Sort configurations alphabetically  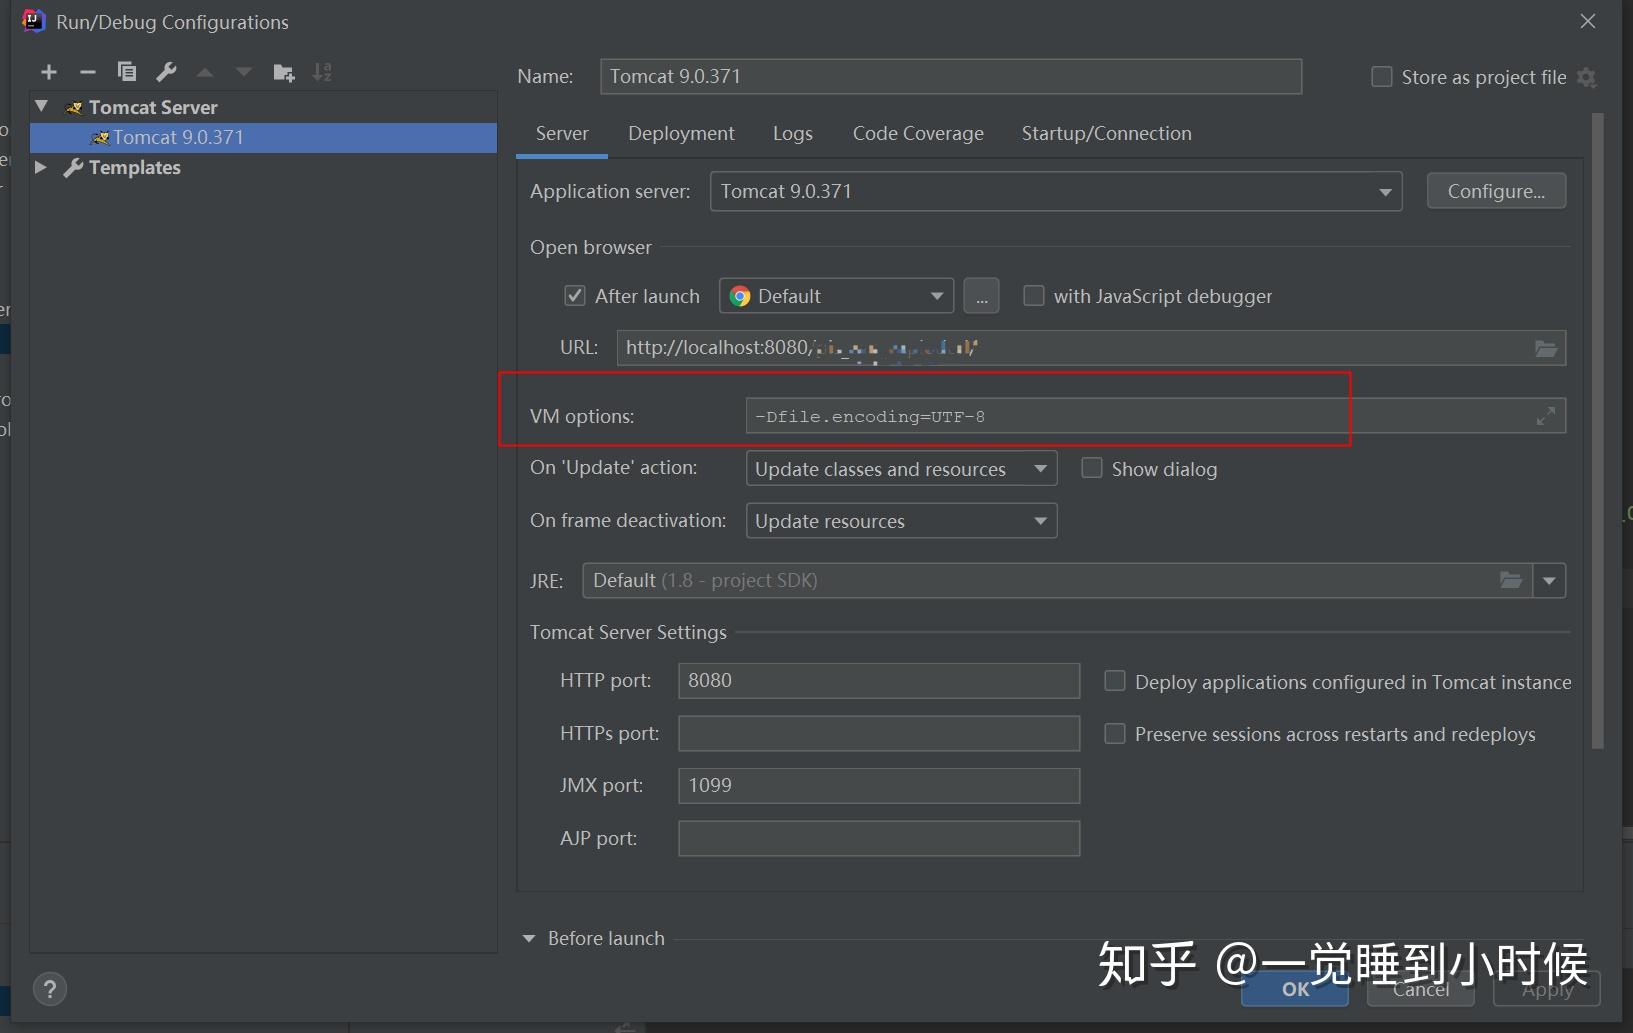click(x=322, y=72)
